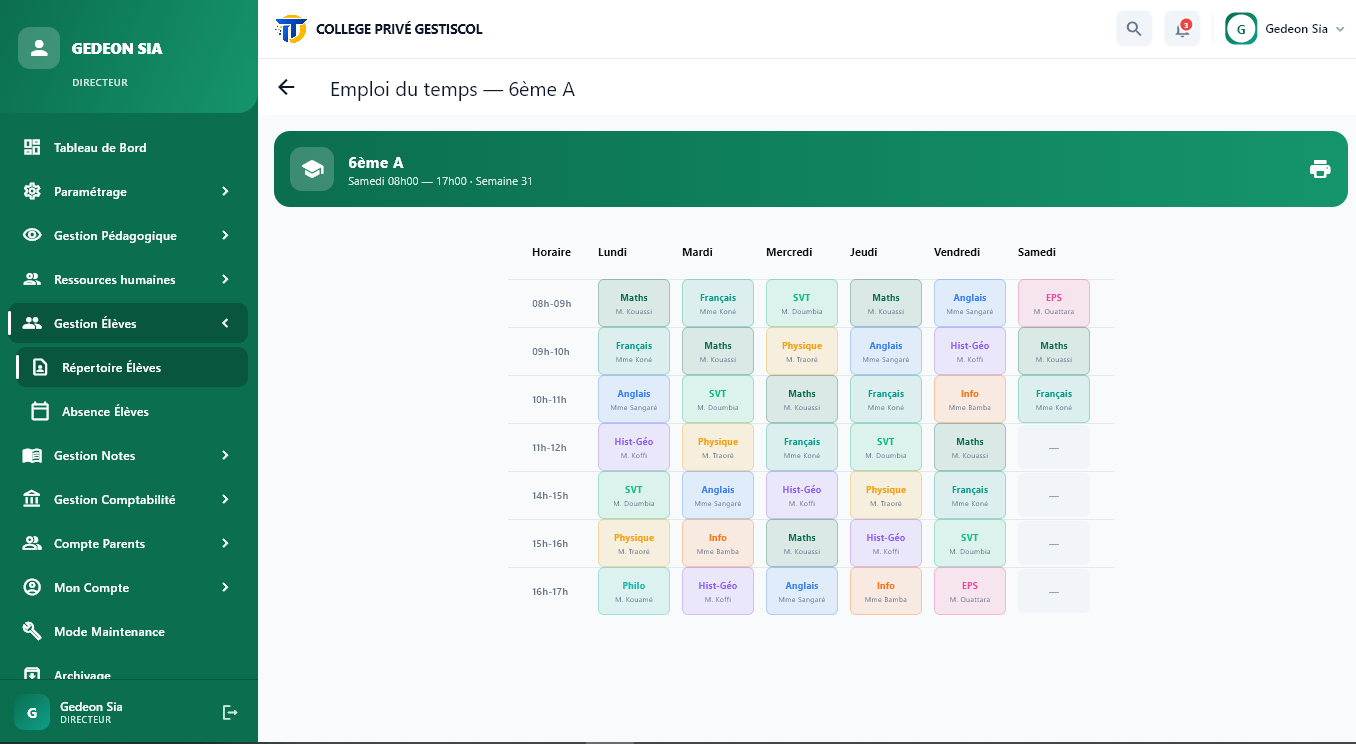This screenshot has height=744, width=1356.
Task: Select Samedi 10h-11h Français card
Action: coord(1054,399)
